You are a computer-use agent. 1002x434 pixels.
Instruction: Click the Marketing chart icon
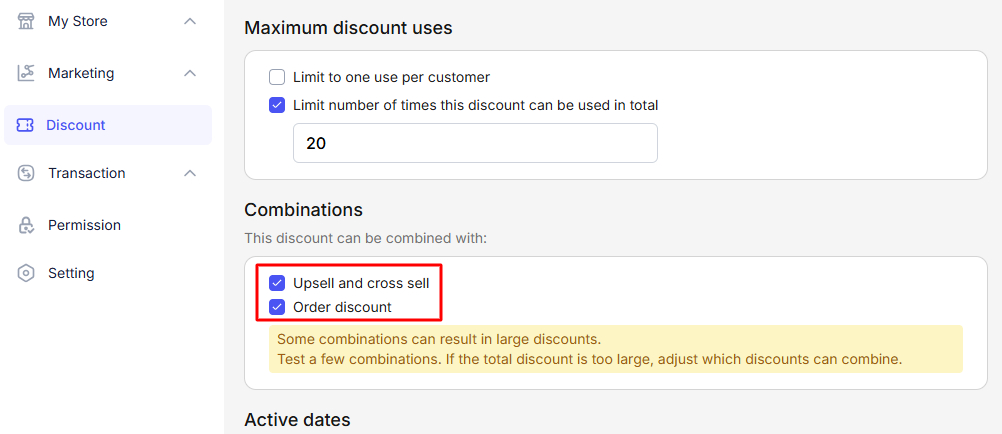pos(26,73)
